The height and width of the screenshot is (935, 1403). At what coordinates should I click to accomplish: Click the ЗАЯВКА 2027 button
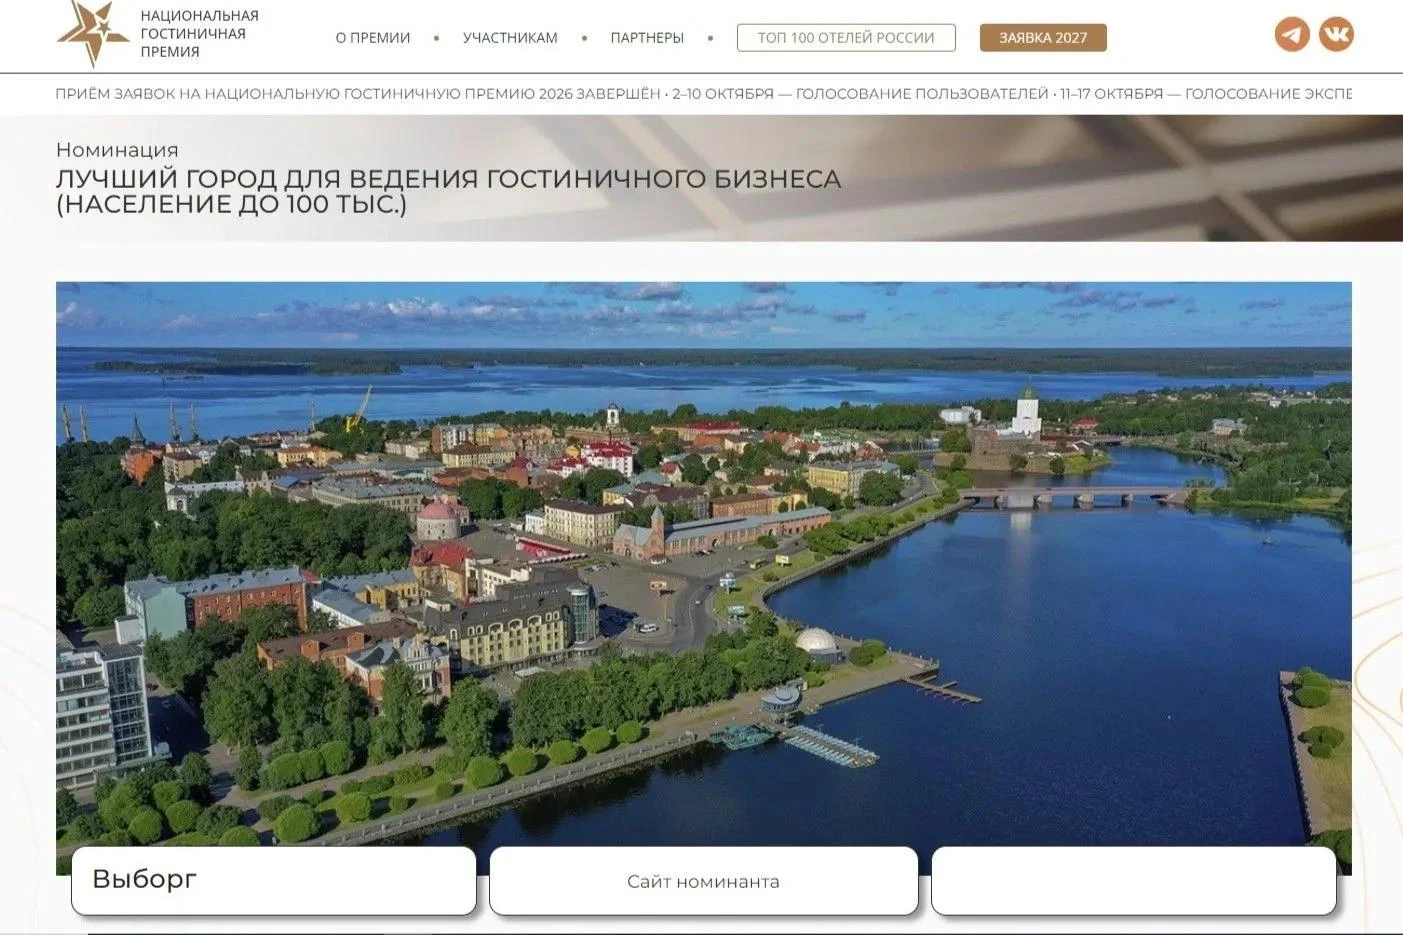pos(1043,38)
